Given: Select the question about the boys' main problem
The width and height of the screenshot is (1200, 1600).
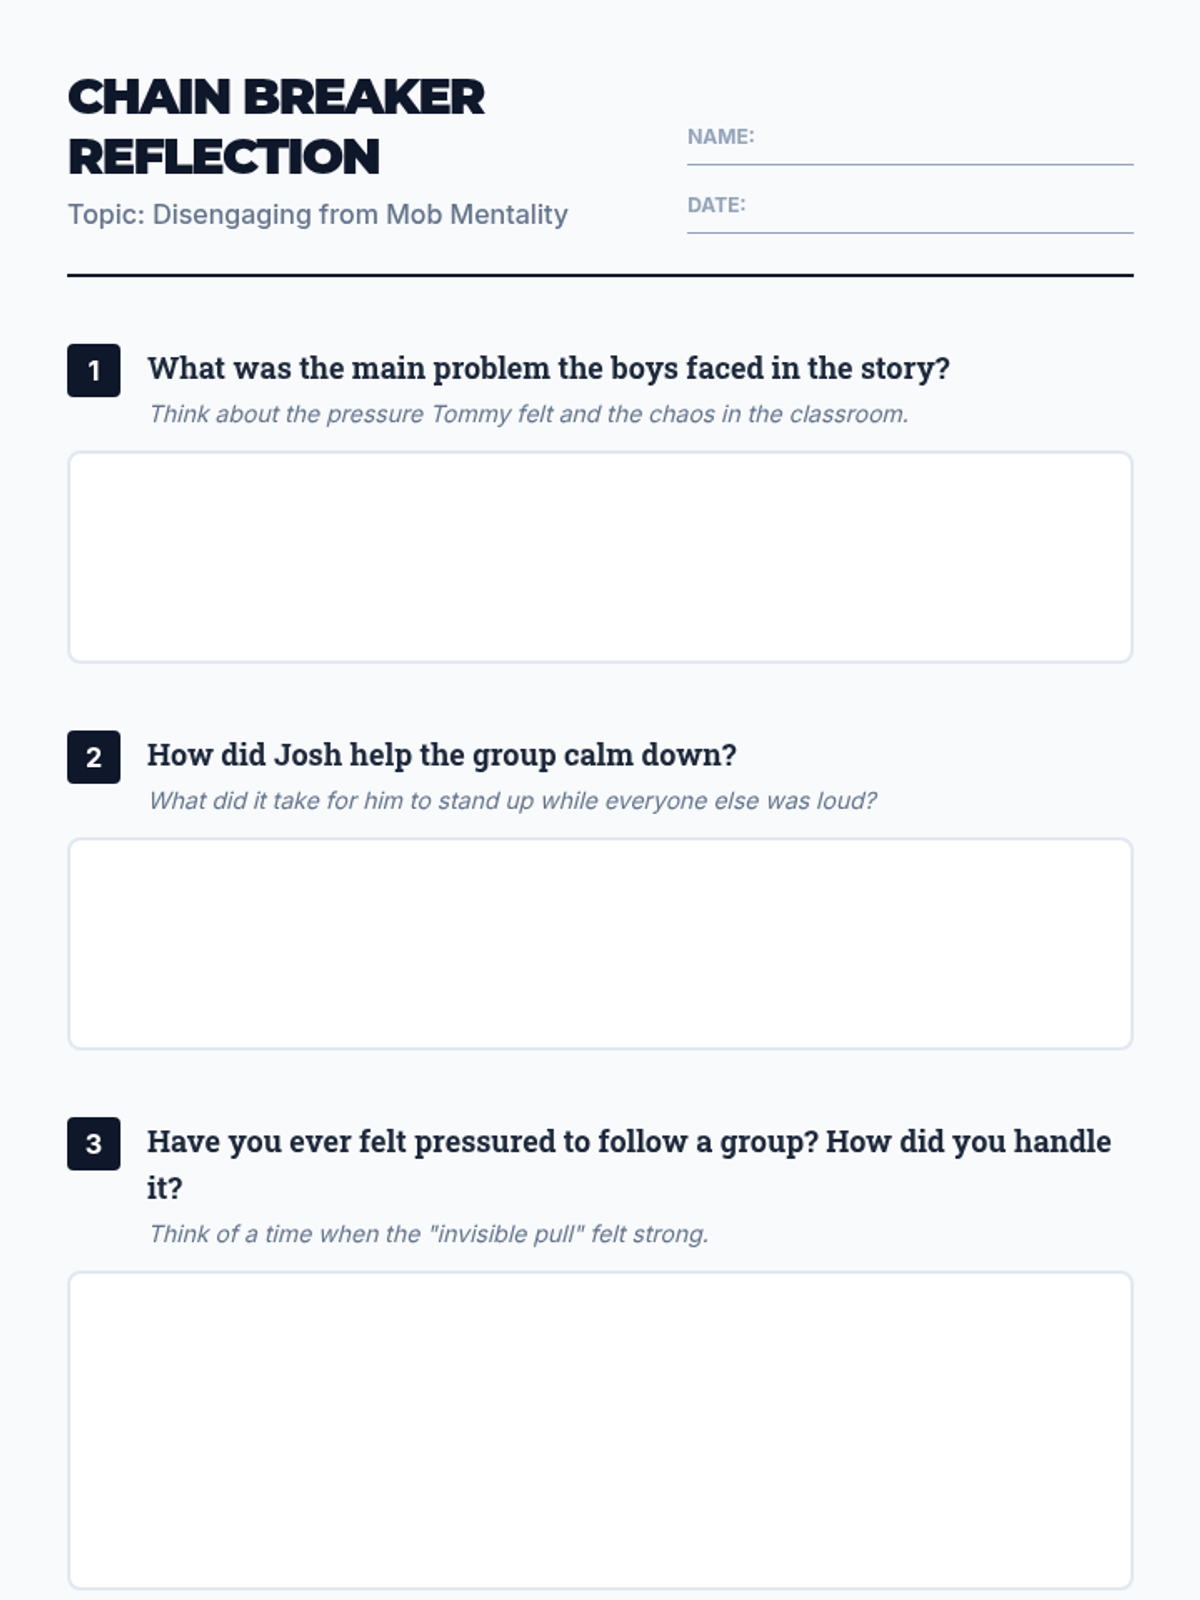Looking at the screenshot, I should [x=548, y=368].
